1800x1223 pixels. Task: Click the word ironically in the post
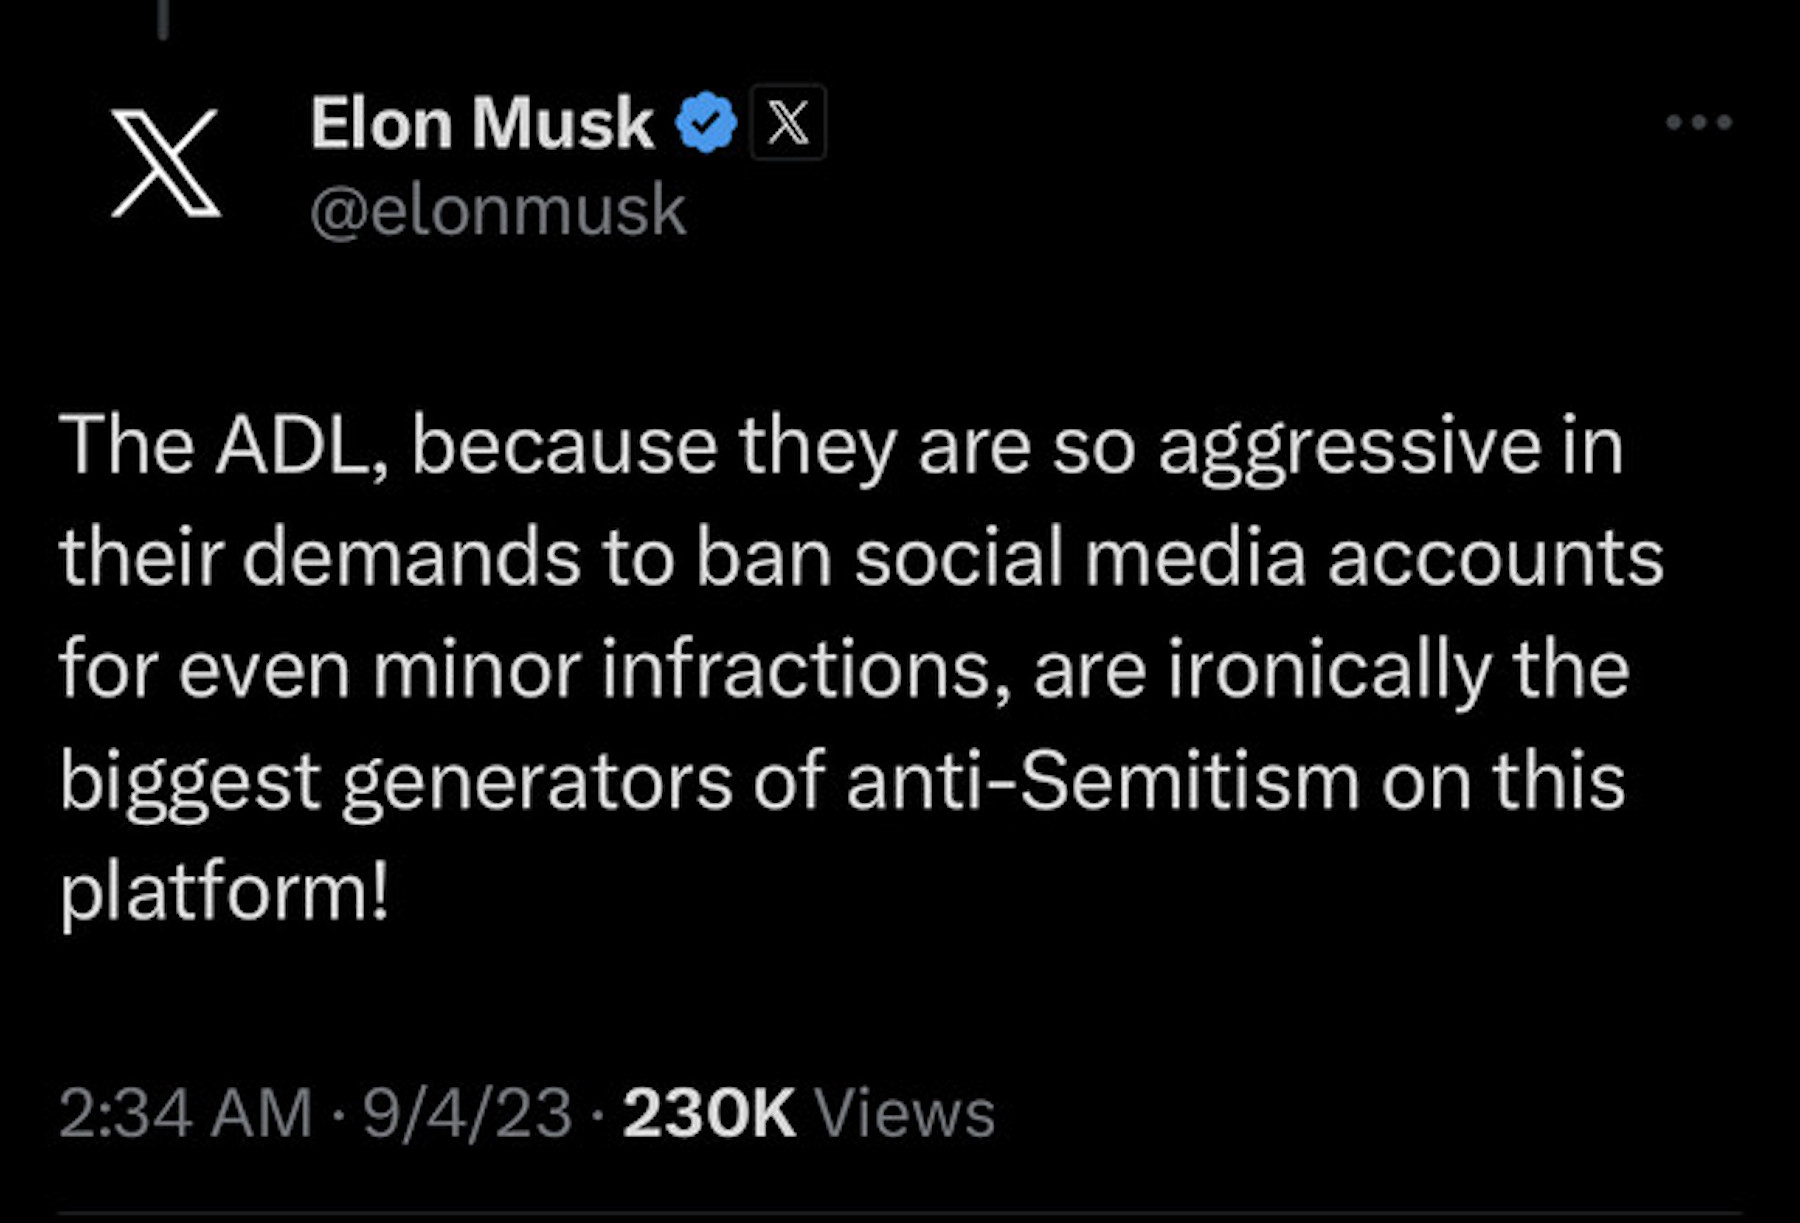click(1329, 669)
